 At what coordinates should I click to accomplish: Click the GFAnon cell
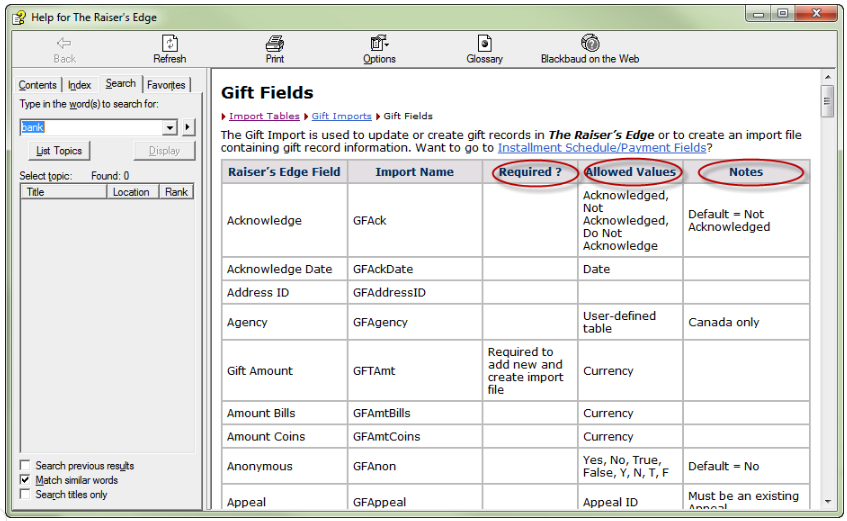coord(414,466)
